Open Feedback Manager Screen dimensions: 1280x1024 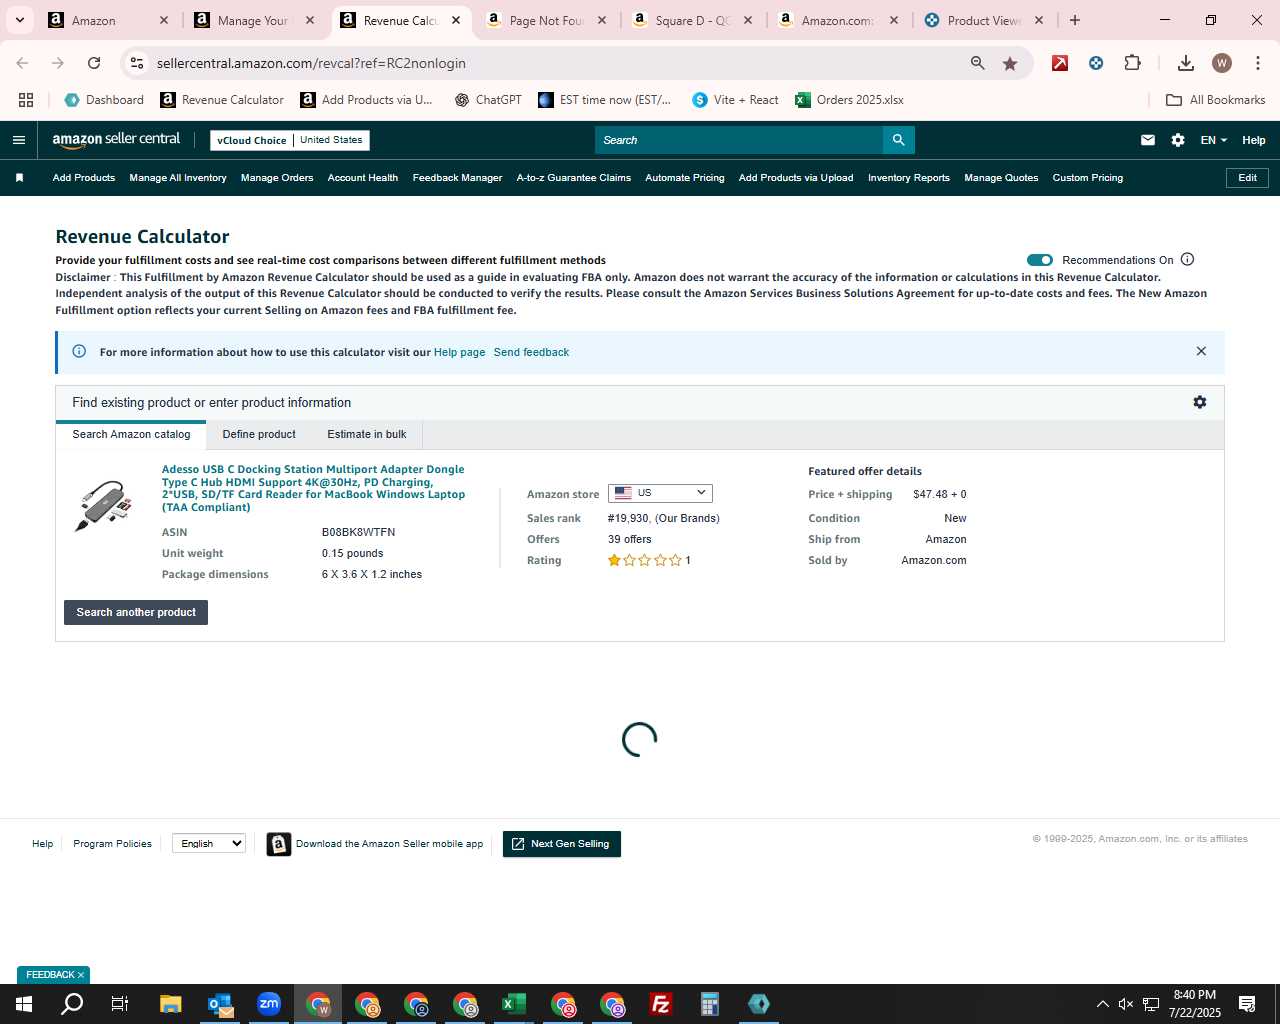click(457, 178)
